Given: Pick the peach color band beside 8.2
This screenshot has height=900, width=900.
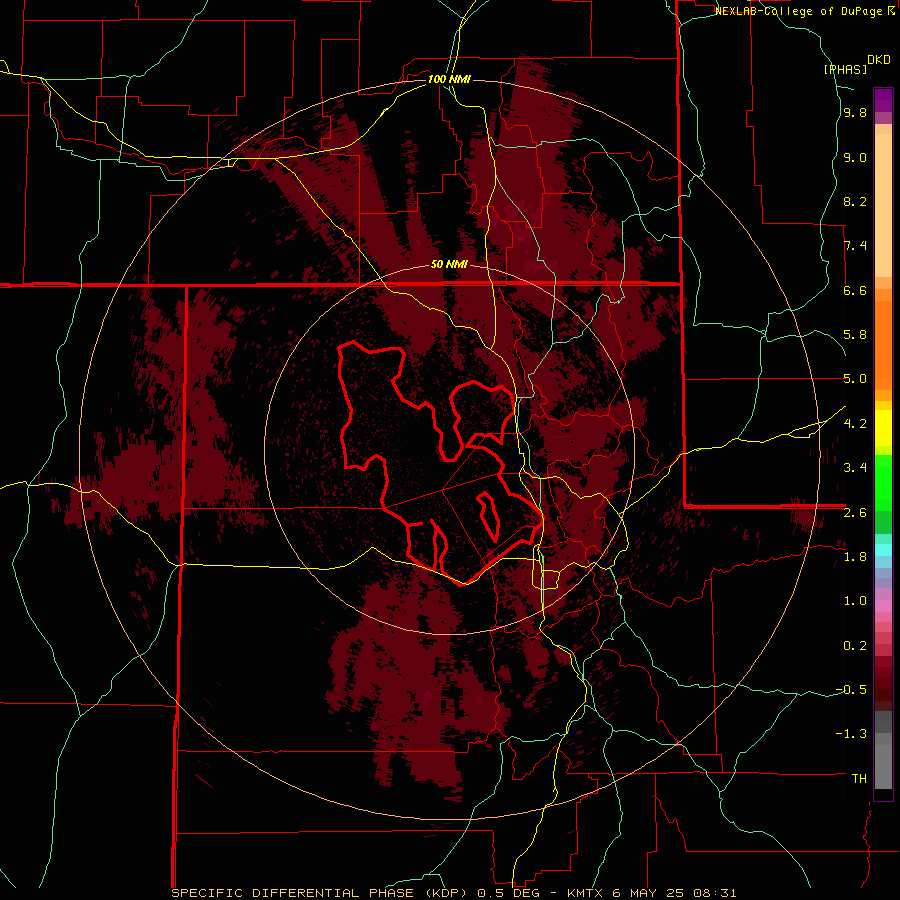Looking at the screenshot, I should [883, 205].
